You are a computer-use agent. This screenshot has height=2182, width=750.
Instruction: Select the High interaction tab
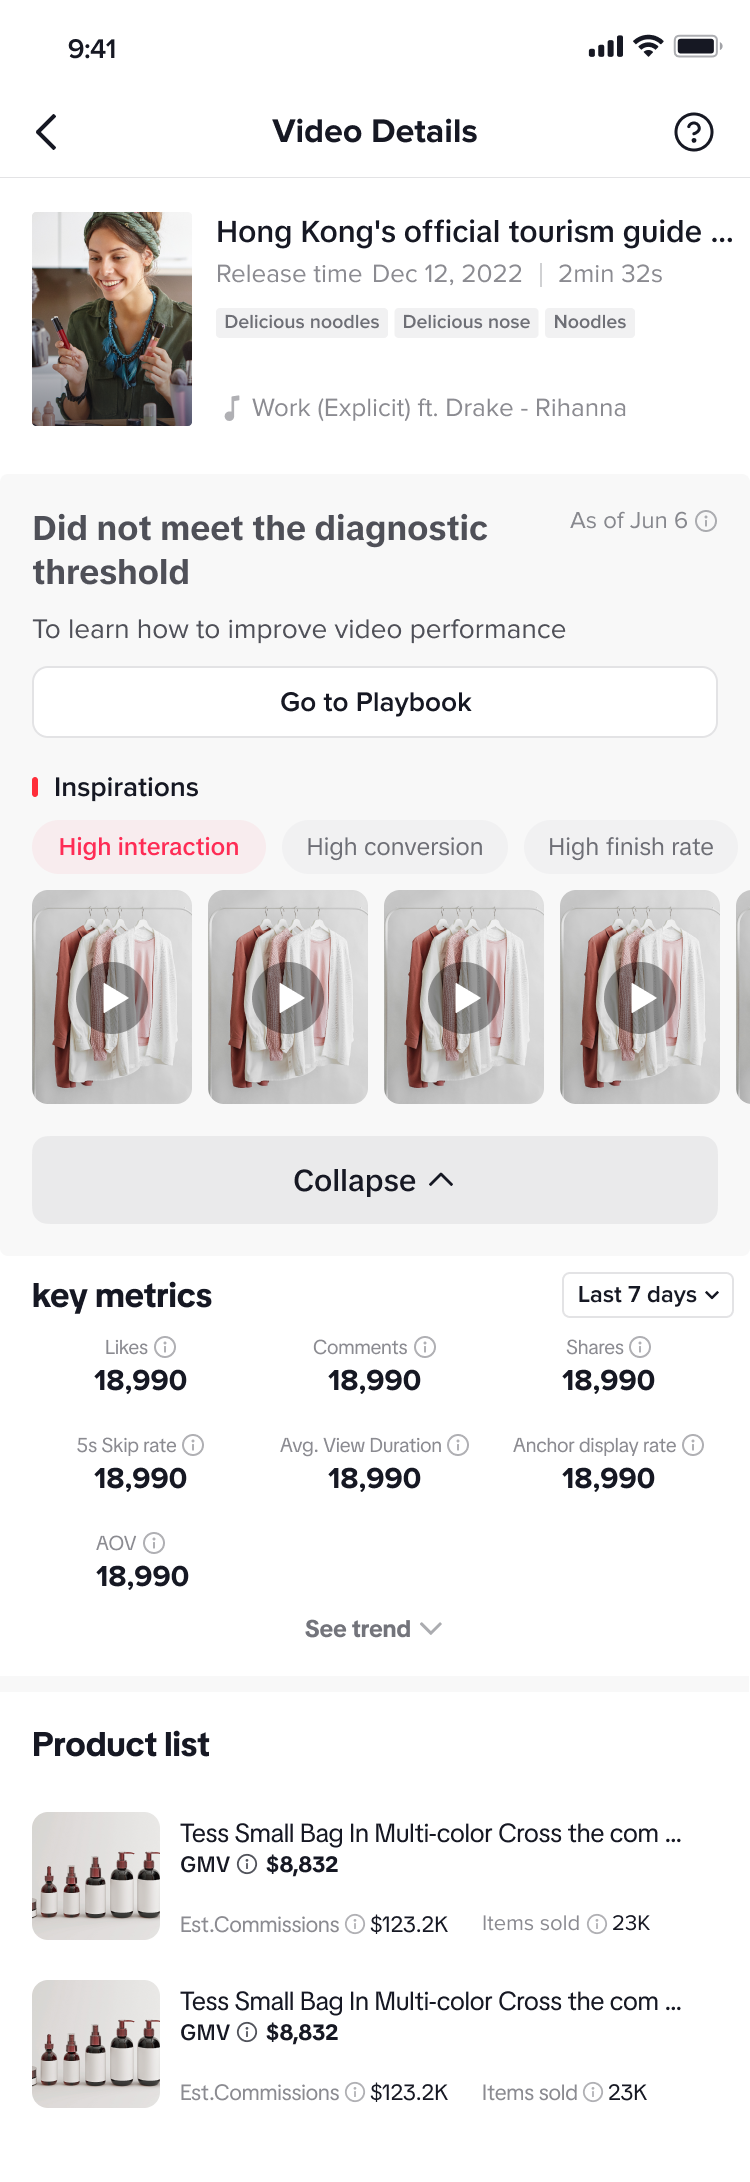149,847
